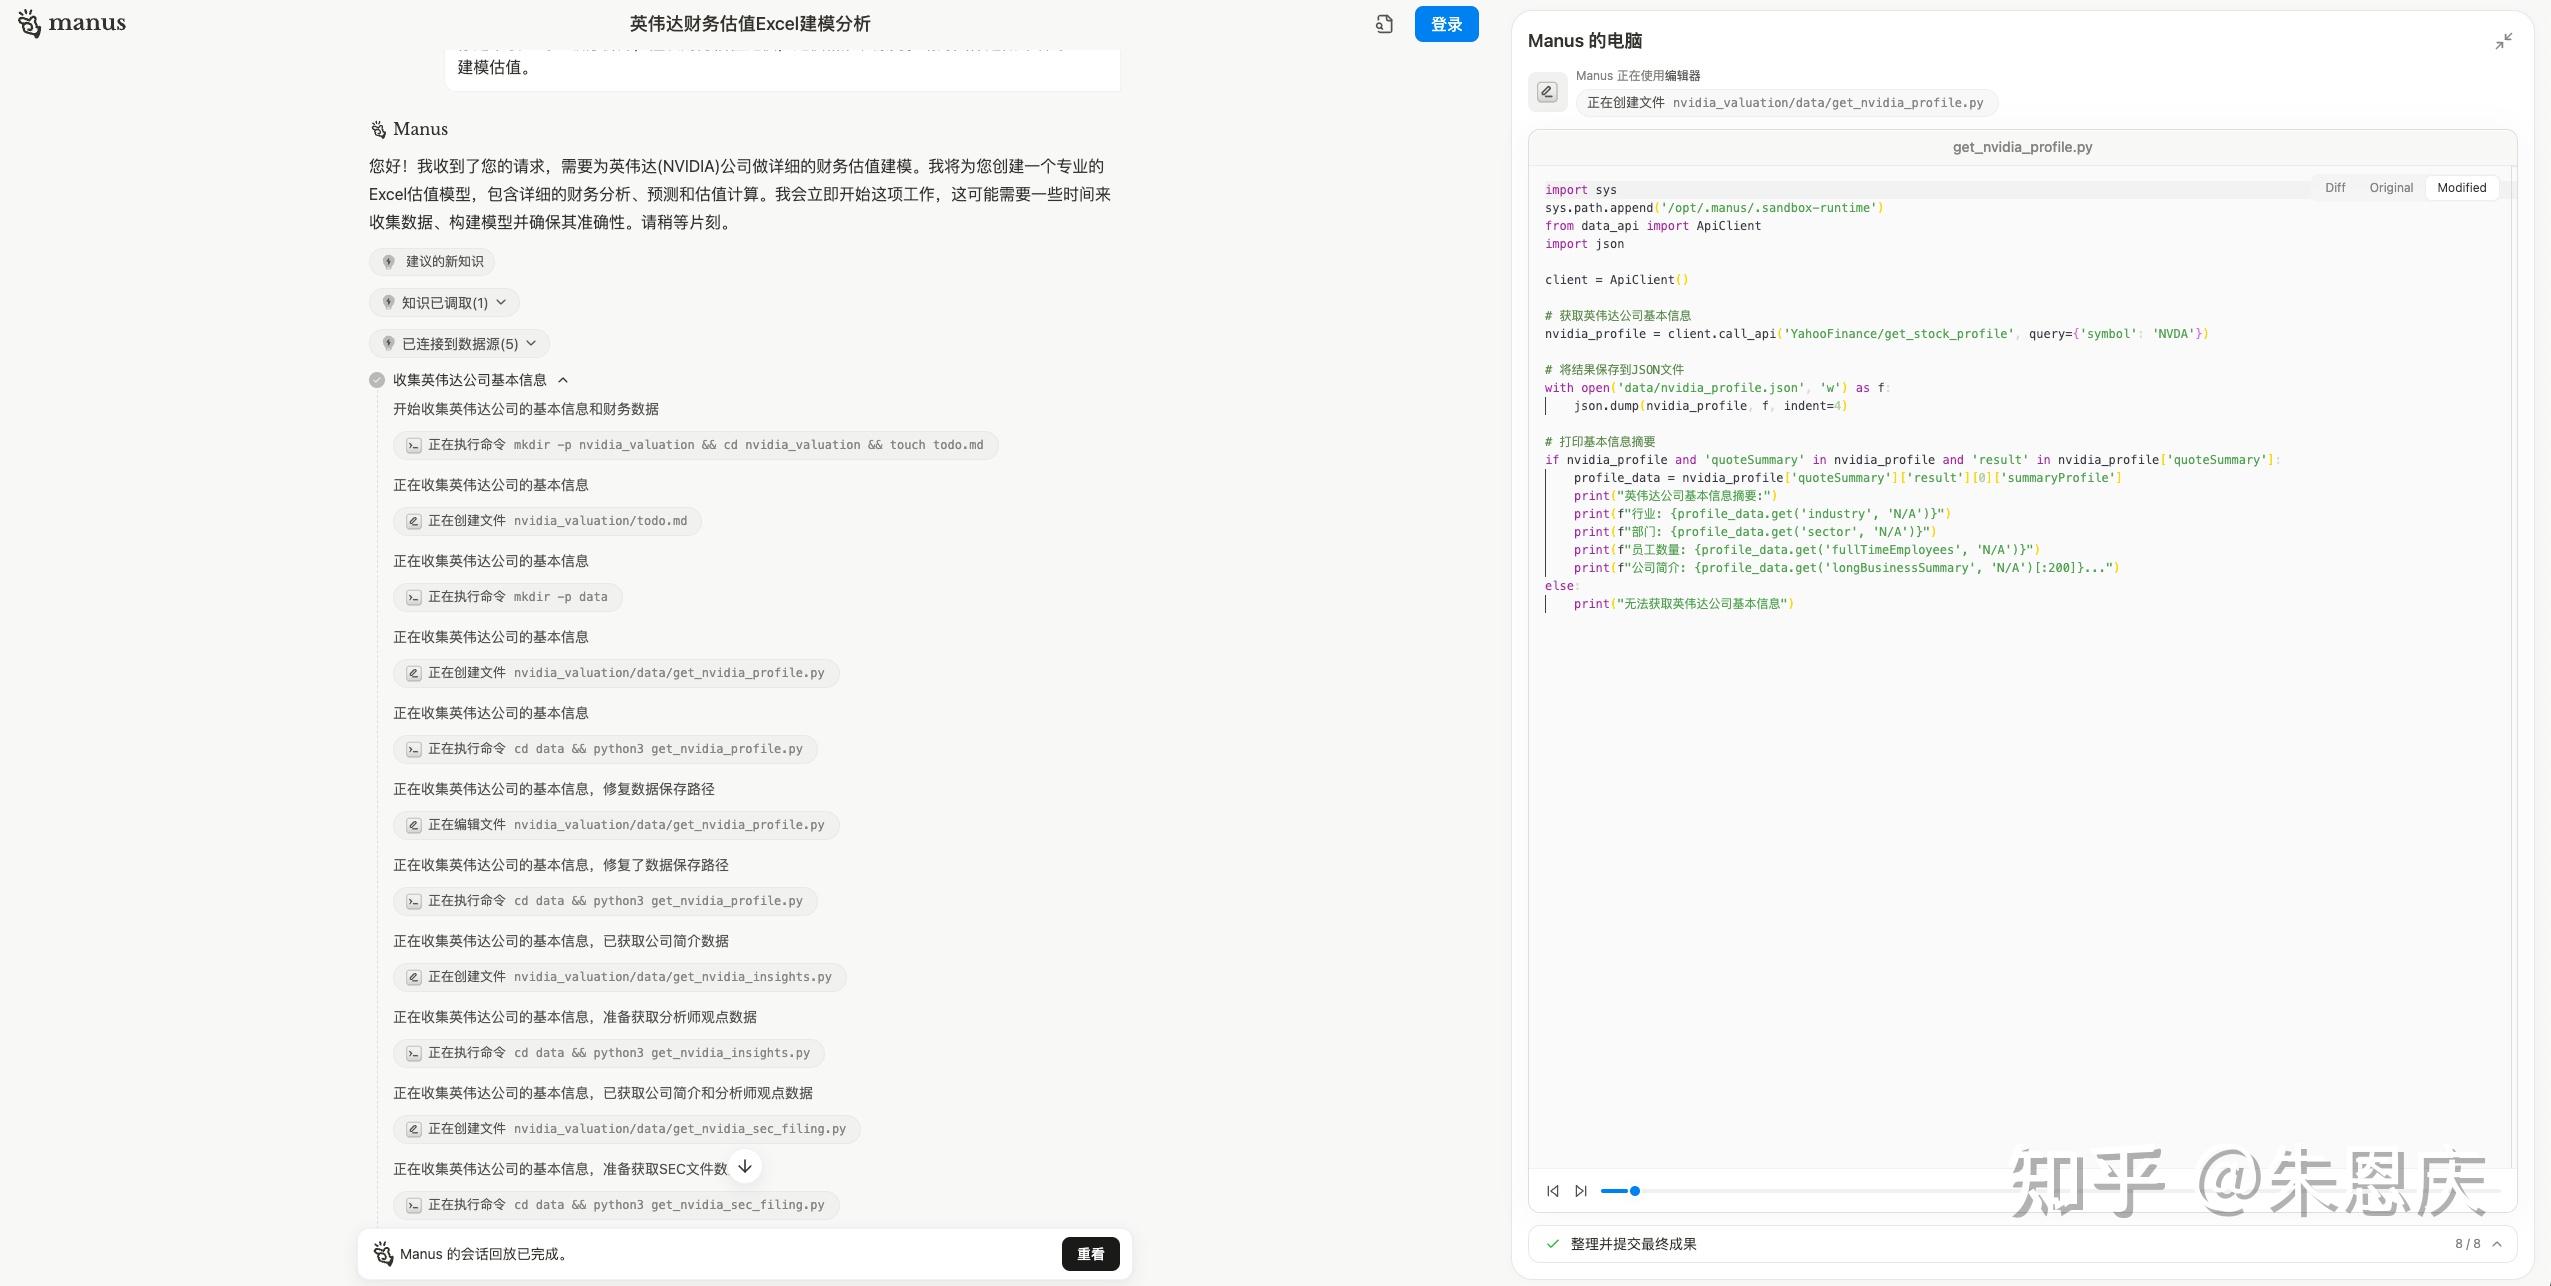Expand the 8/8 task progress chevron
Viewport: 2551px width, 1286px height.
click(x=2497, y=1244)
